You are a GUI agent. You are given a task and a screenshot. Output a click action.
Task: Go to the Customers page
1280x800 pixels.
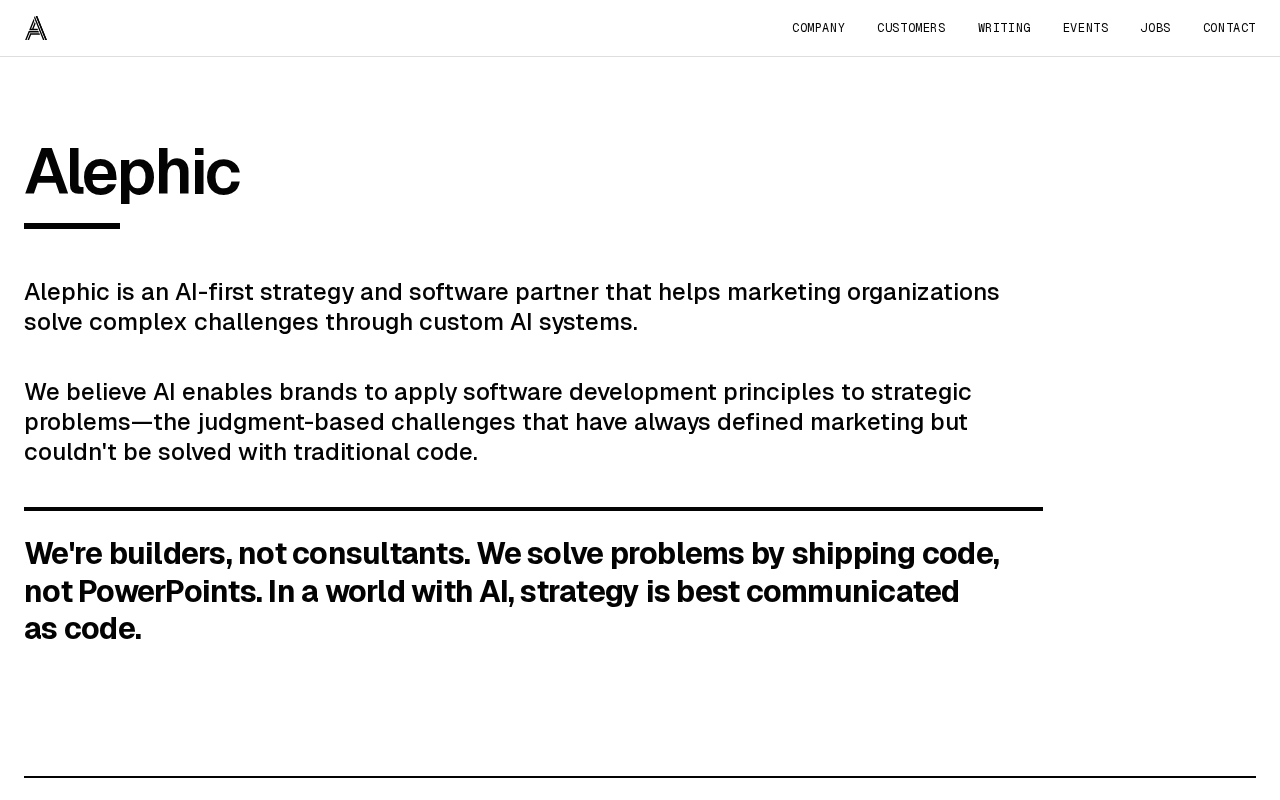[x=911, y=28]
